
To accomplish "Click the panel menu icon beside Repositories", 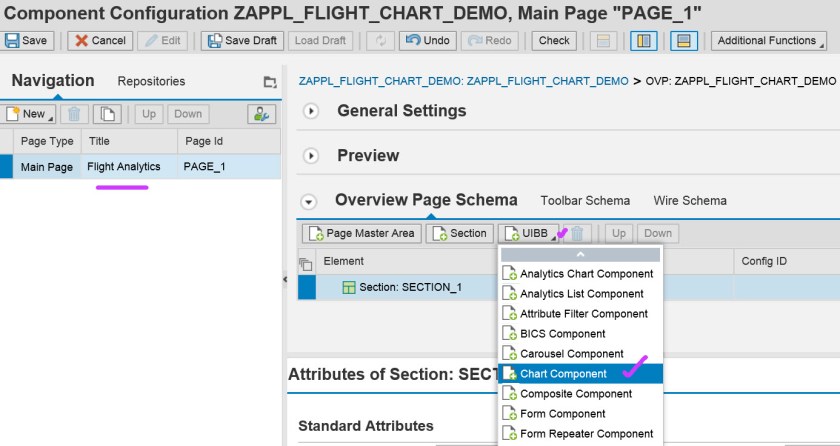I will click(x=269, y=82).
